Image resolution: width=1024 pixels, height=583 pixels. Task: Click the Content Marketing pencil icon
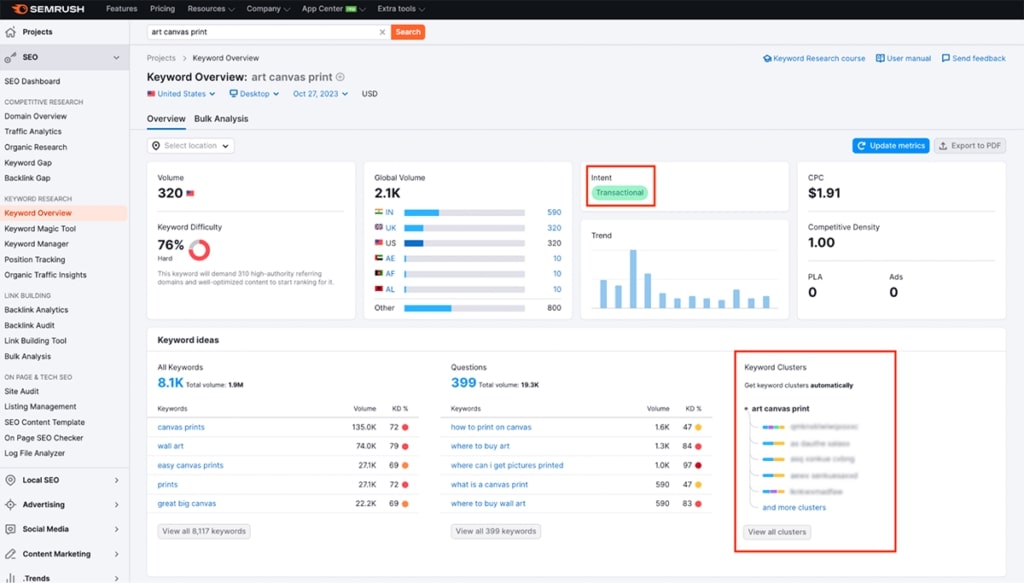(10, 554)
